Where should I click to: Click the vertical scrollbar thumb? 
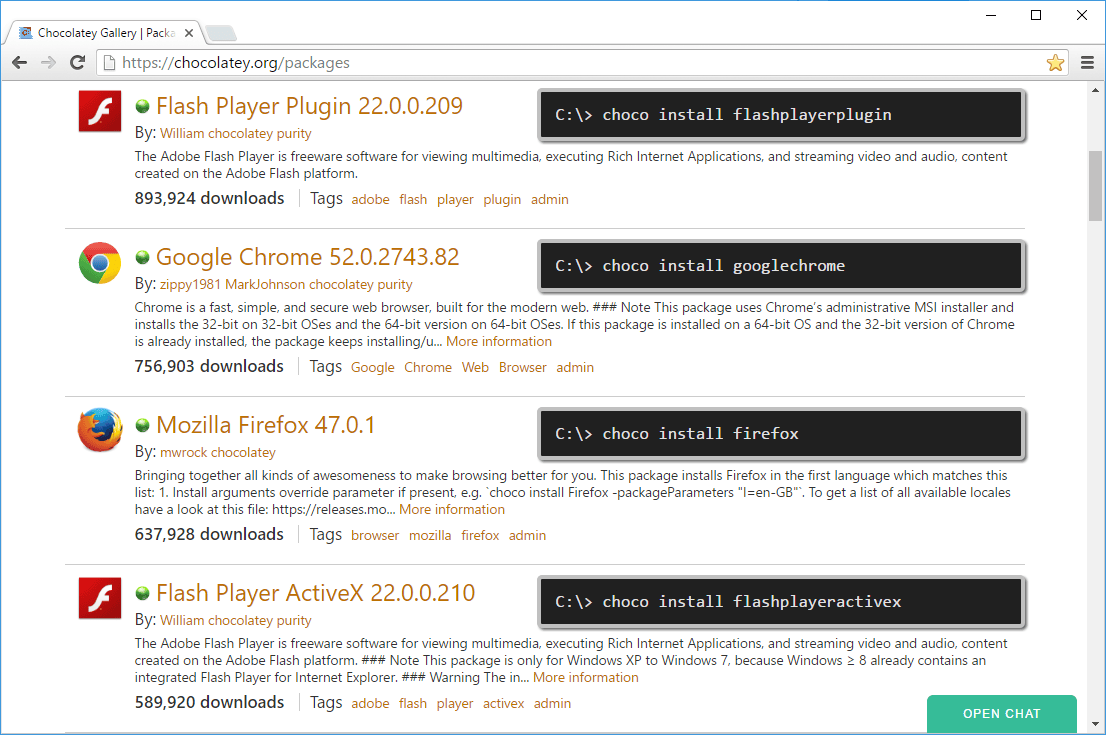[1095, 186]
